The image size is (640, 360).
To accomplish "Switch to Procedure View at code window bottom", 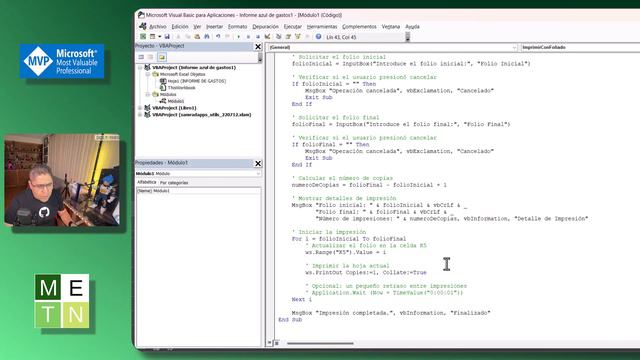I will tap(269, 343).
